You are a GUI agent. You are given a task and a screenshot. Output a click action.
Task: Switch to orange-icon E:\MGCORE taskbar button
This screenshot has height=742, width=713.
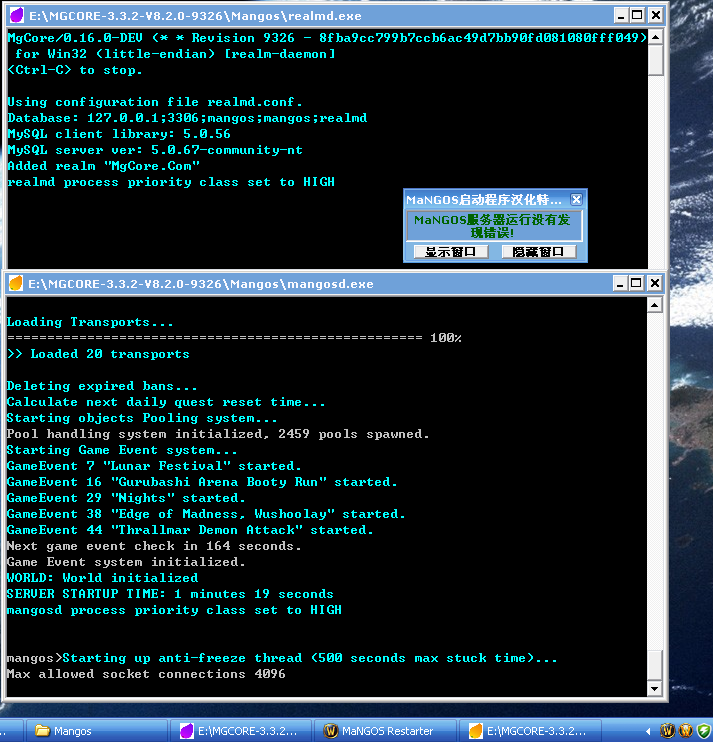tap(530, 731)
